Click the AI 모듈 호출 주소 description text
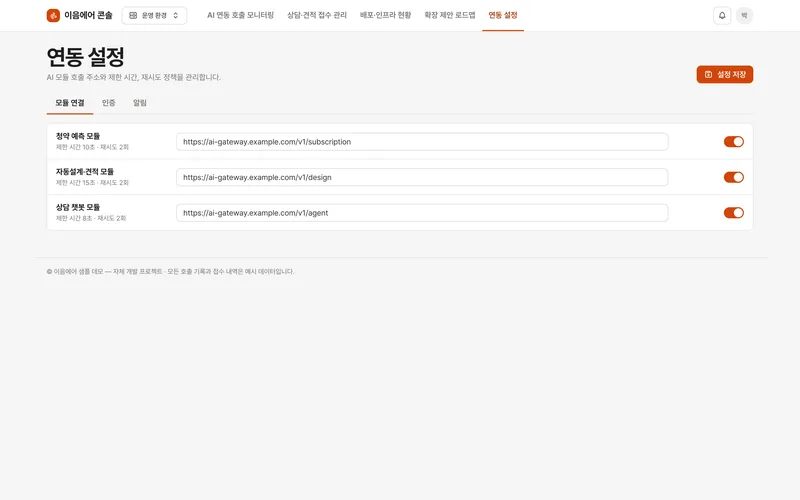The image size is (800, 500). (134, 78)
